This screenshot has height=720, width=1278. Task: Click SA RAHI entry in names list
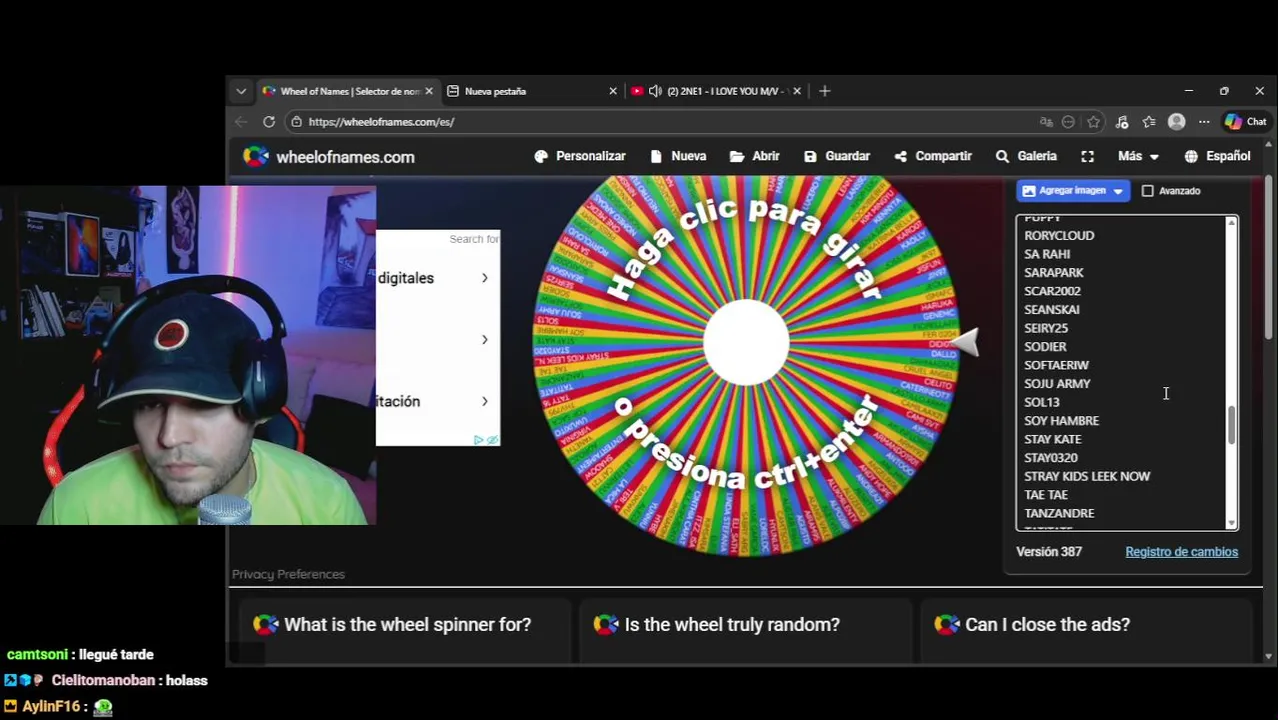click(x=1047, y=254)
